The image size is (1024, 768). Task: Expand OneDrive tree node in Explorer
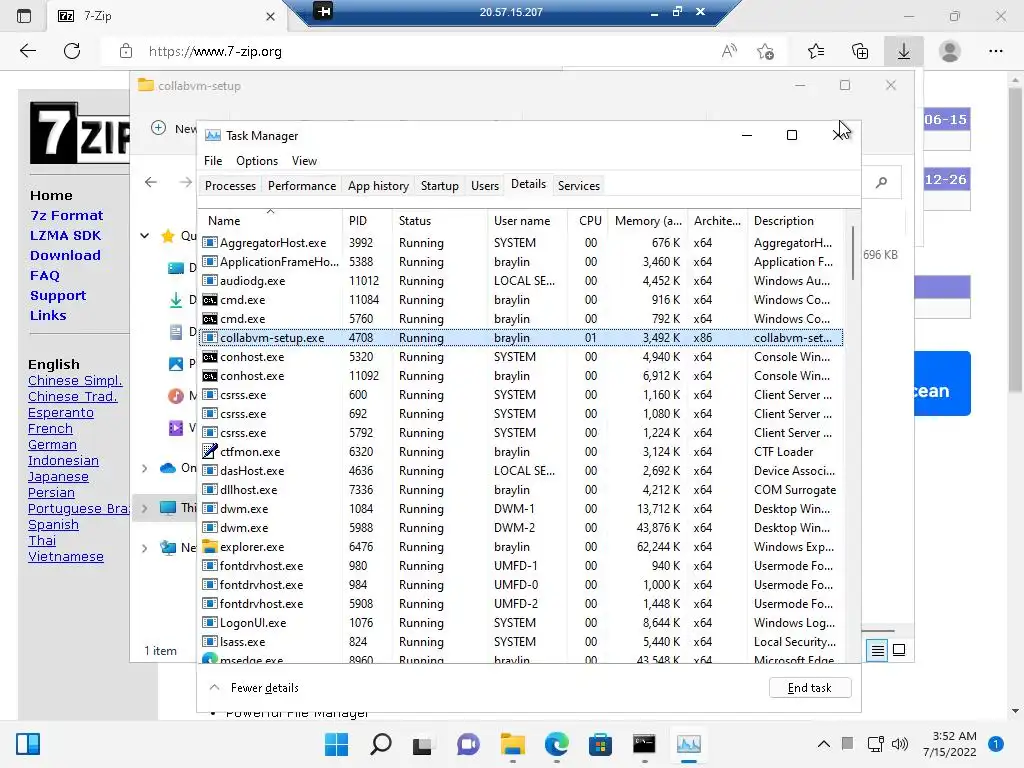[144, 468]
